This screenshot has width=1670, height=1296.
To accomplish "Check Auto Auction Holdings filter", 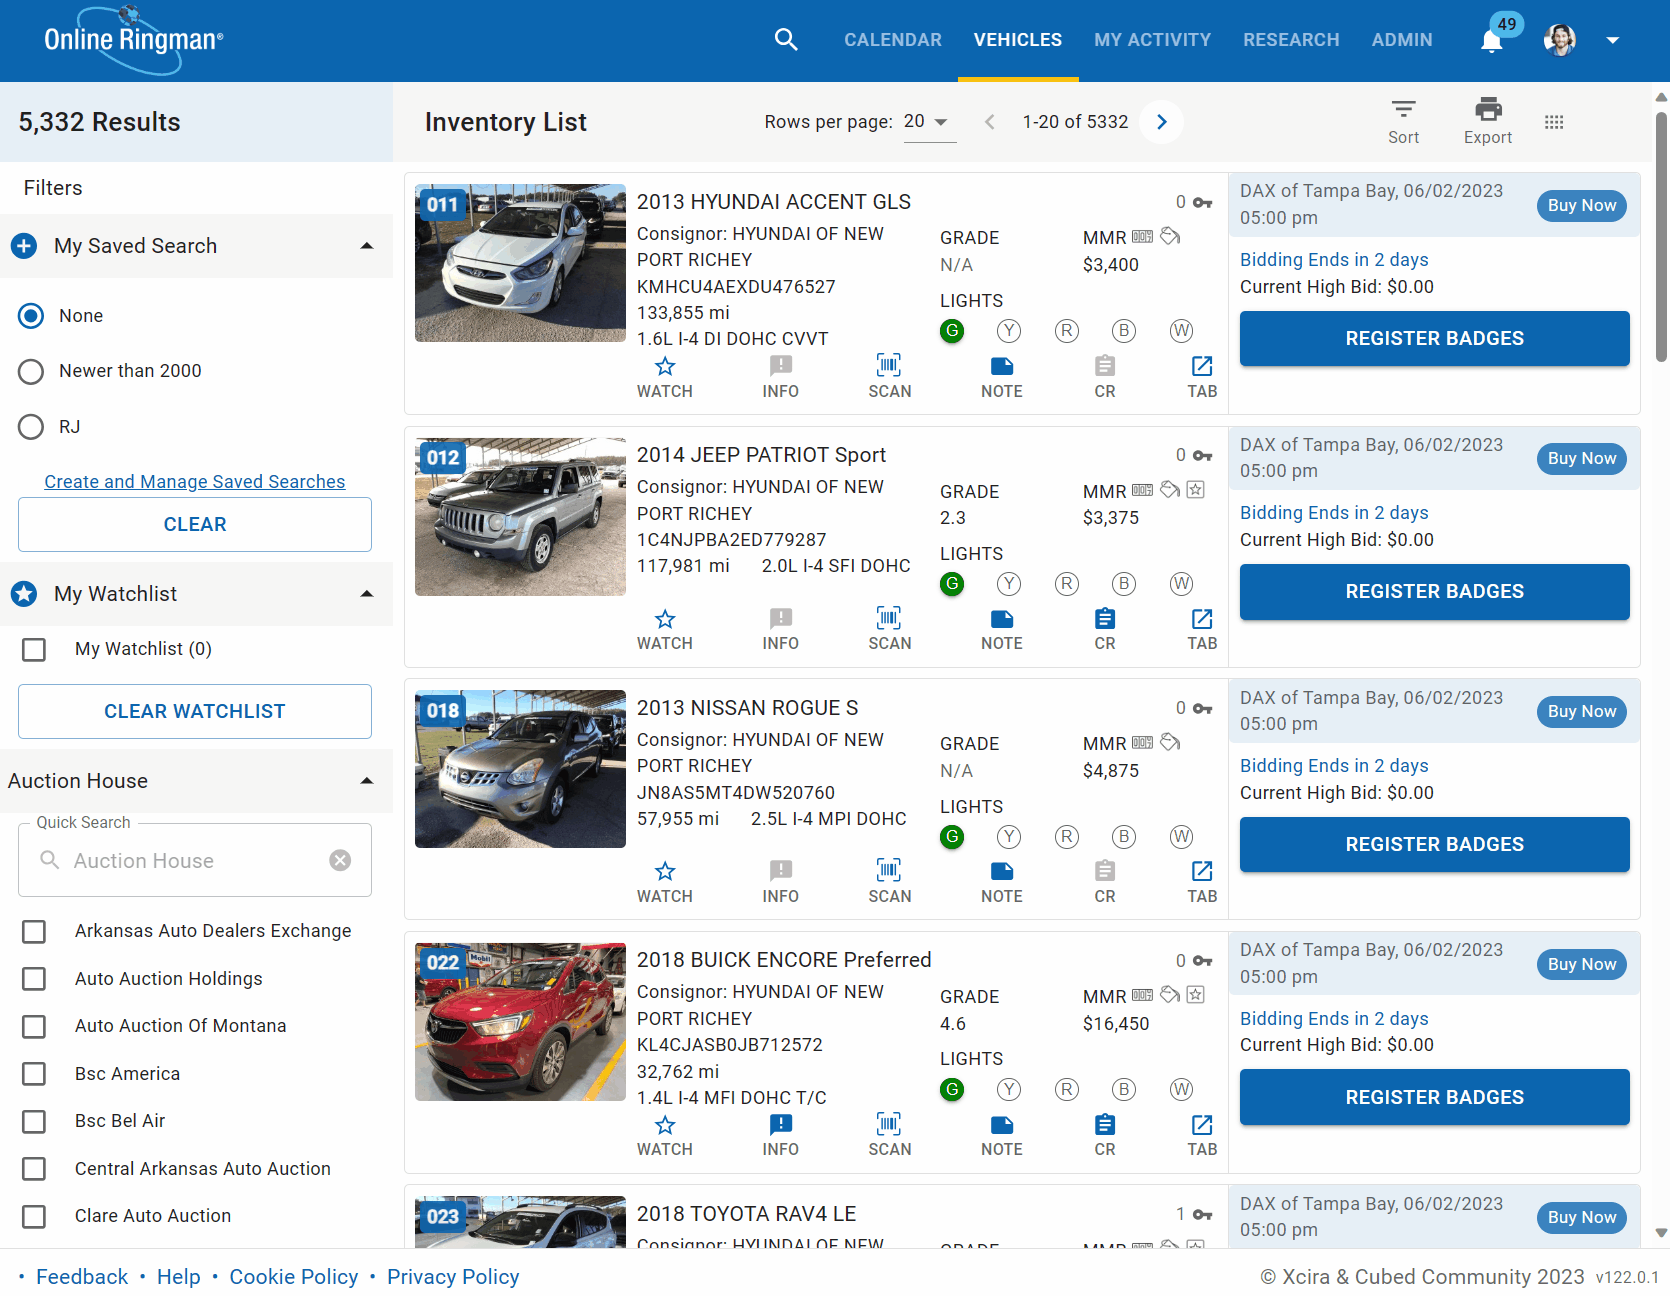I will (x=34, y=979).
